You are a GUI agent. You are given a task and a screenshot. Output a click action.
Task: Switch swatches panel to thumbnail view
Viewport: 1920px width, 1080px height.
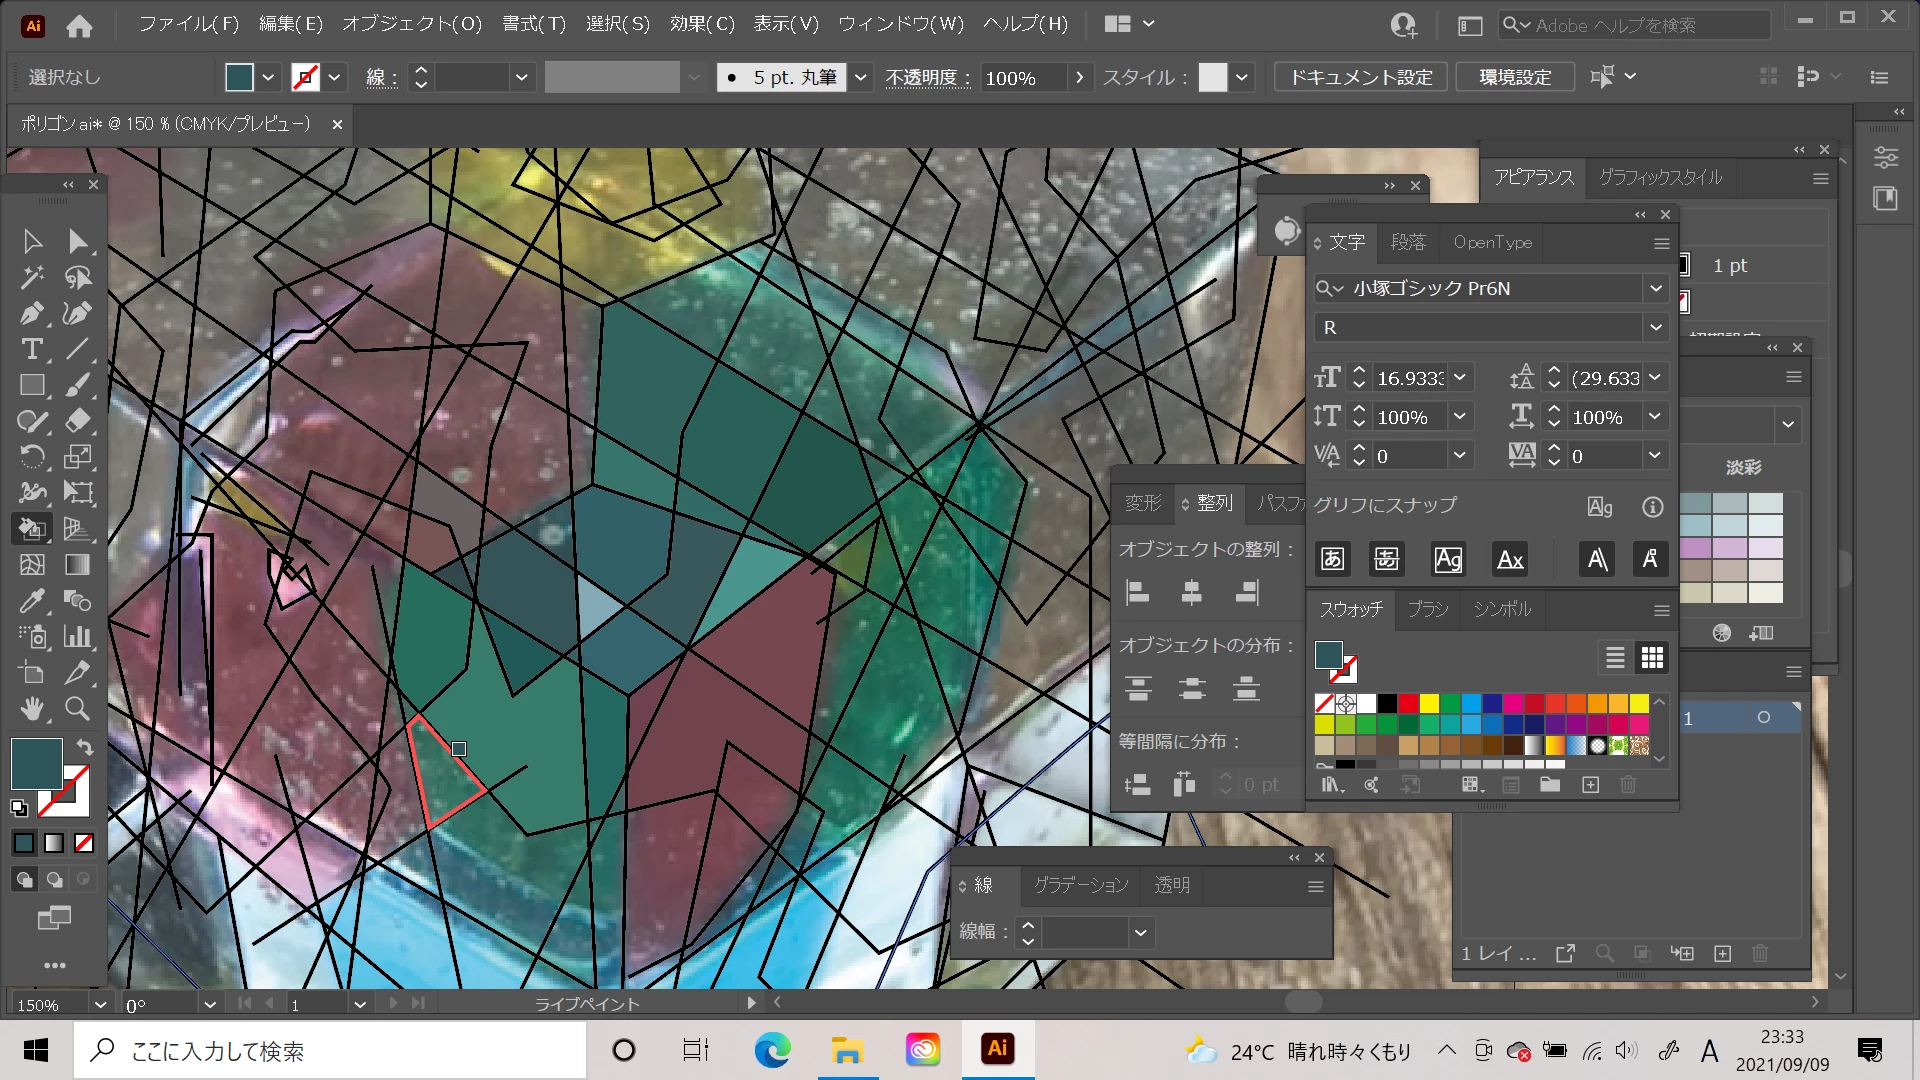pos(1652,657)
